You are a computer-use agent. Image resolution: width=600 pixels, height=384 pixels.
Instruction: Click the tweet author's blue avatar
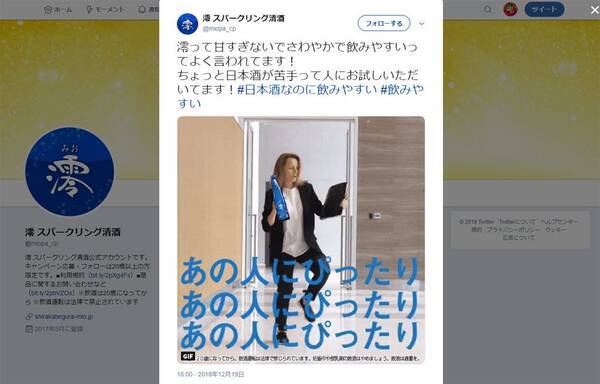pyautogui.click(x=187, y=23)
